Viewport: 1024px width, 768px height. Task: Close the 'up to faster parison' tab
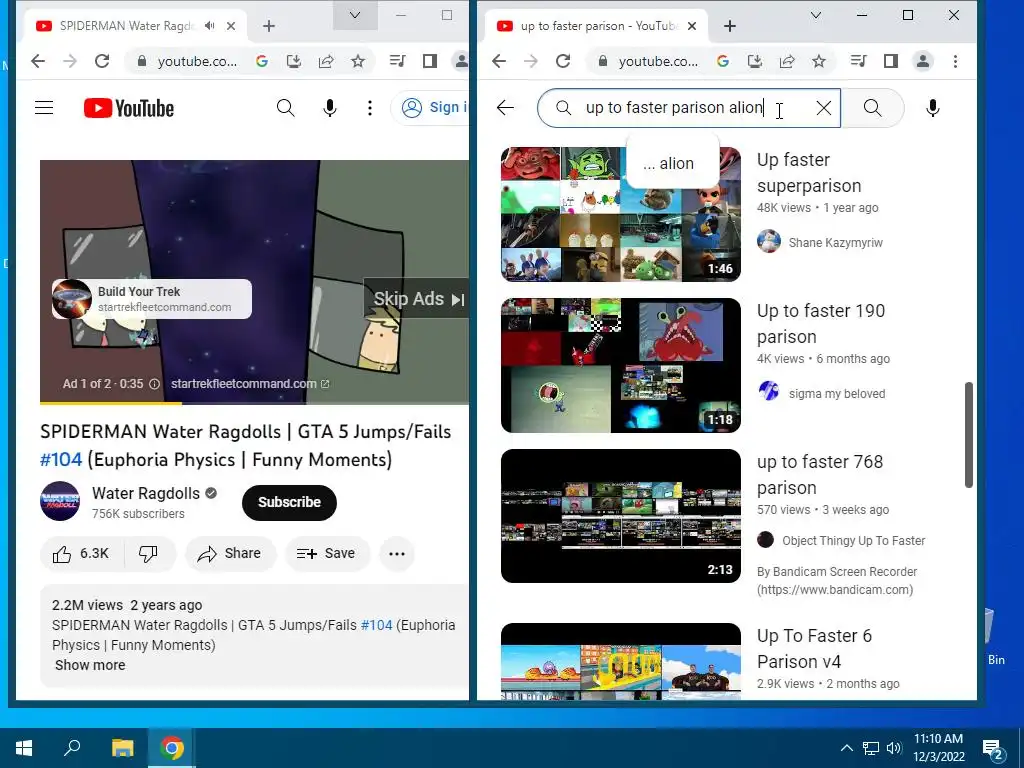pyautogui.click(x=692, y=26)
